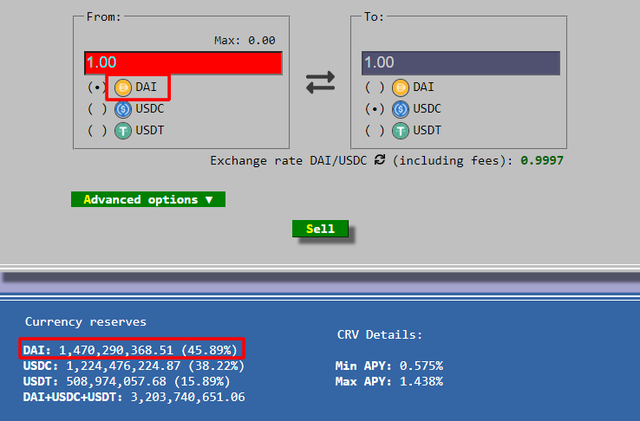Click the USDC coin icon in From panel
This screenshot has width=640, height=421.
click(123, 109)
